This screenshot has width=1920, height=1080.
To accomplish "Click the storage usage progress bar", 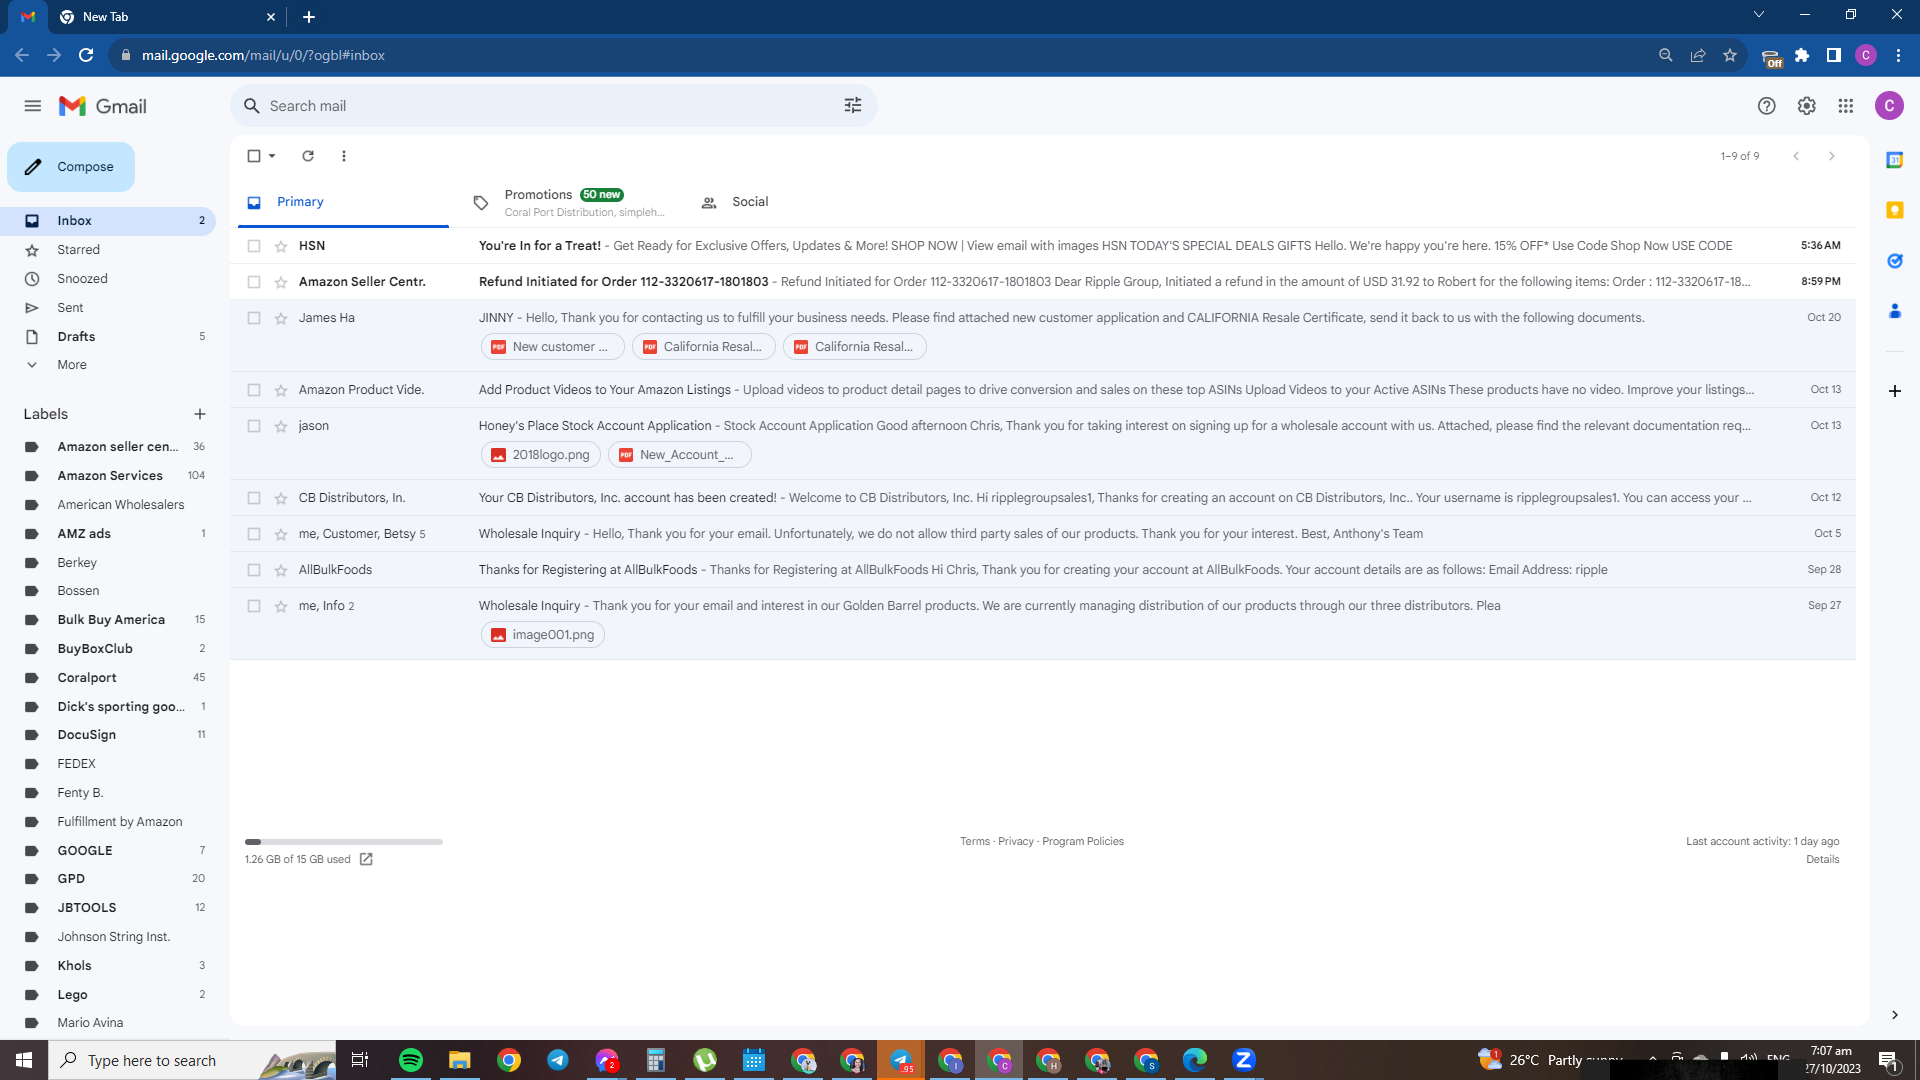I will [x=344, y=842].
